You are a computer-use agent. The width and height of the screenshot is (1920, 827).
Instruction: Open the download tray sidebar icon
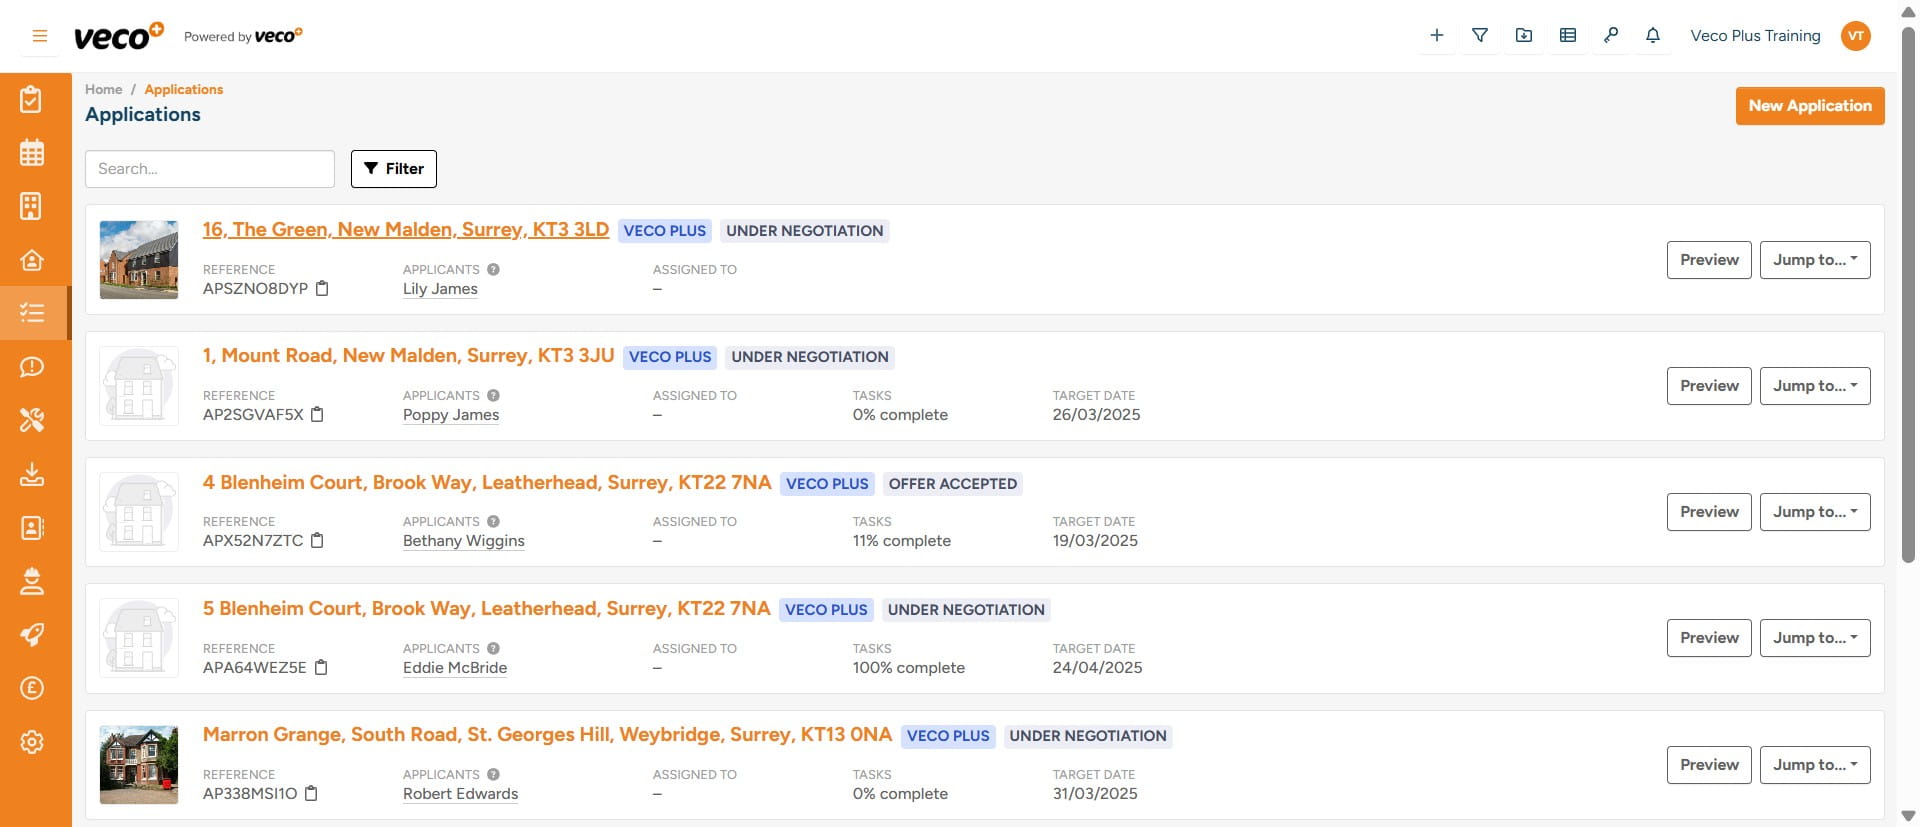[32, 474]
